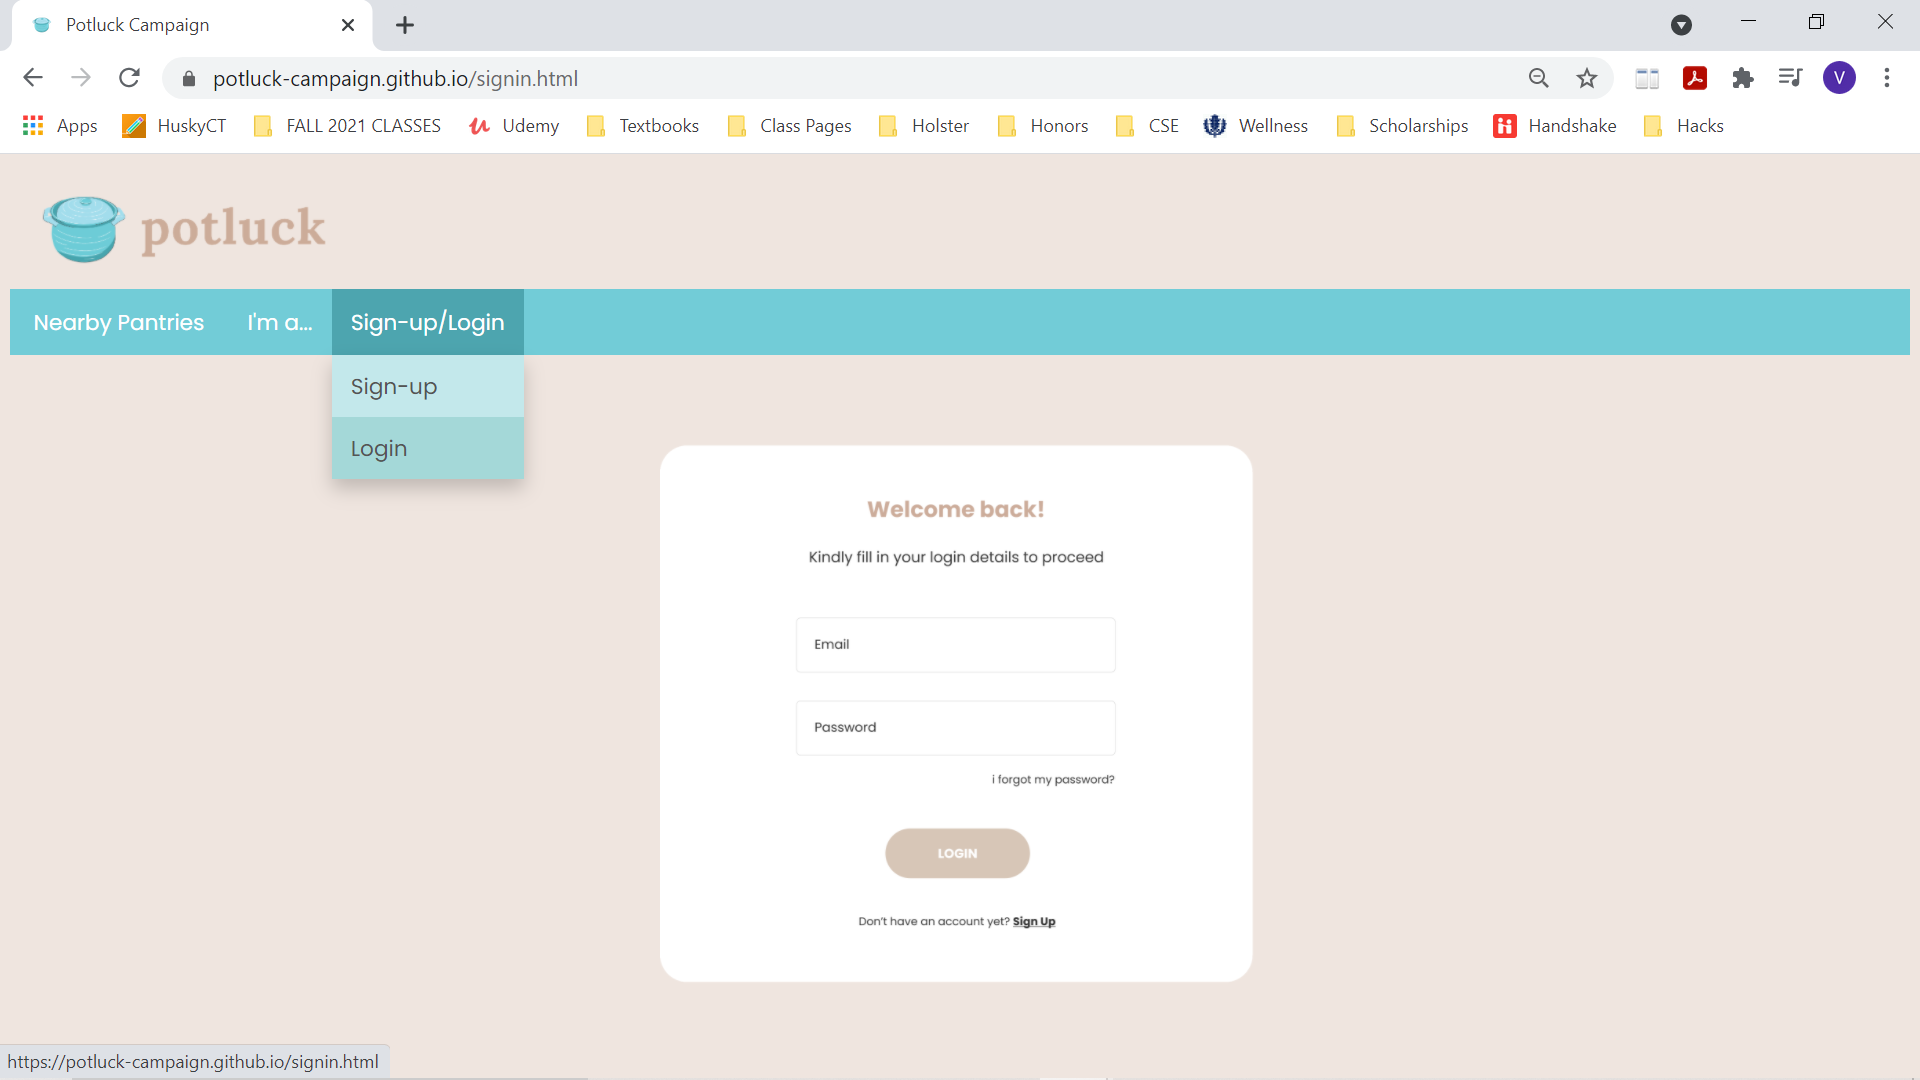Open the Chrome profile avatar V
1920x1080 pixels.
point(1839,78)
